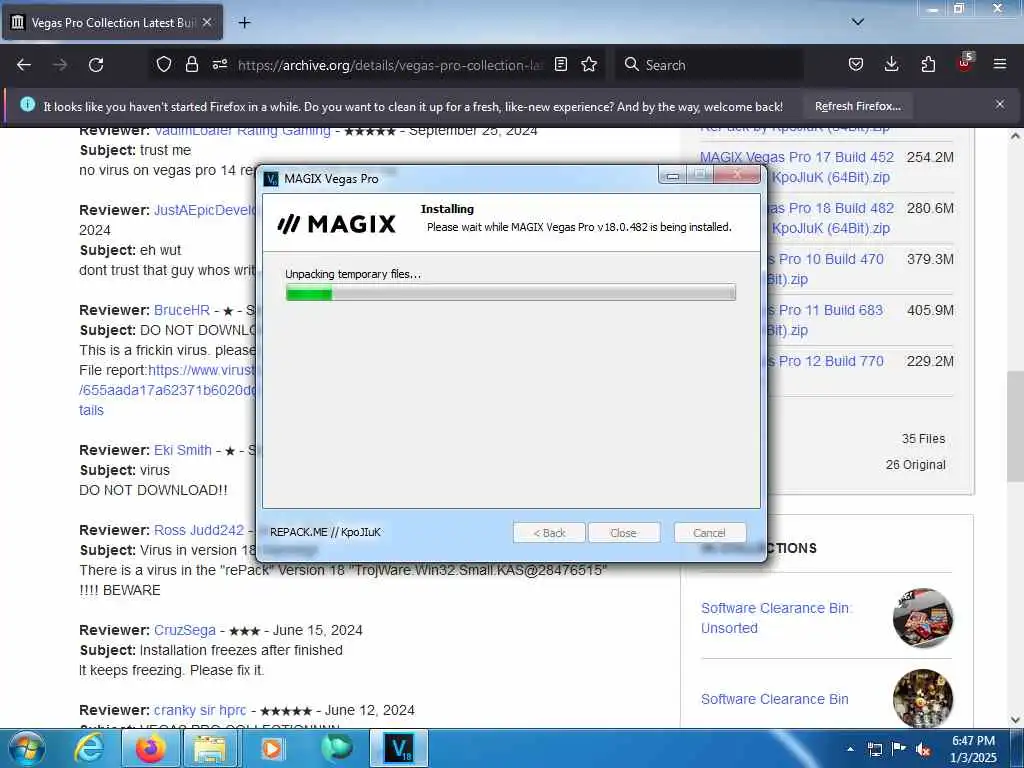Open reviewer JustAEpicDevel profile link
Viewport: 1024px width, 768px height.
[205, 210]
